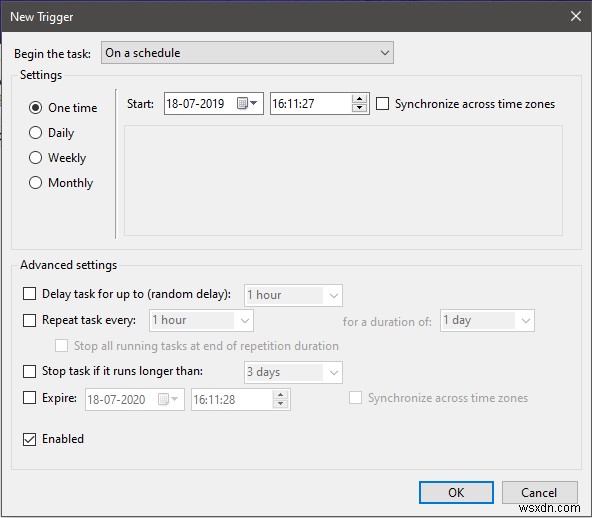The width and height of the screenshot is (592, 518).
Task: Click the Begin the task label
Action: [x=52, y=54]
